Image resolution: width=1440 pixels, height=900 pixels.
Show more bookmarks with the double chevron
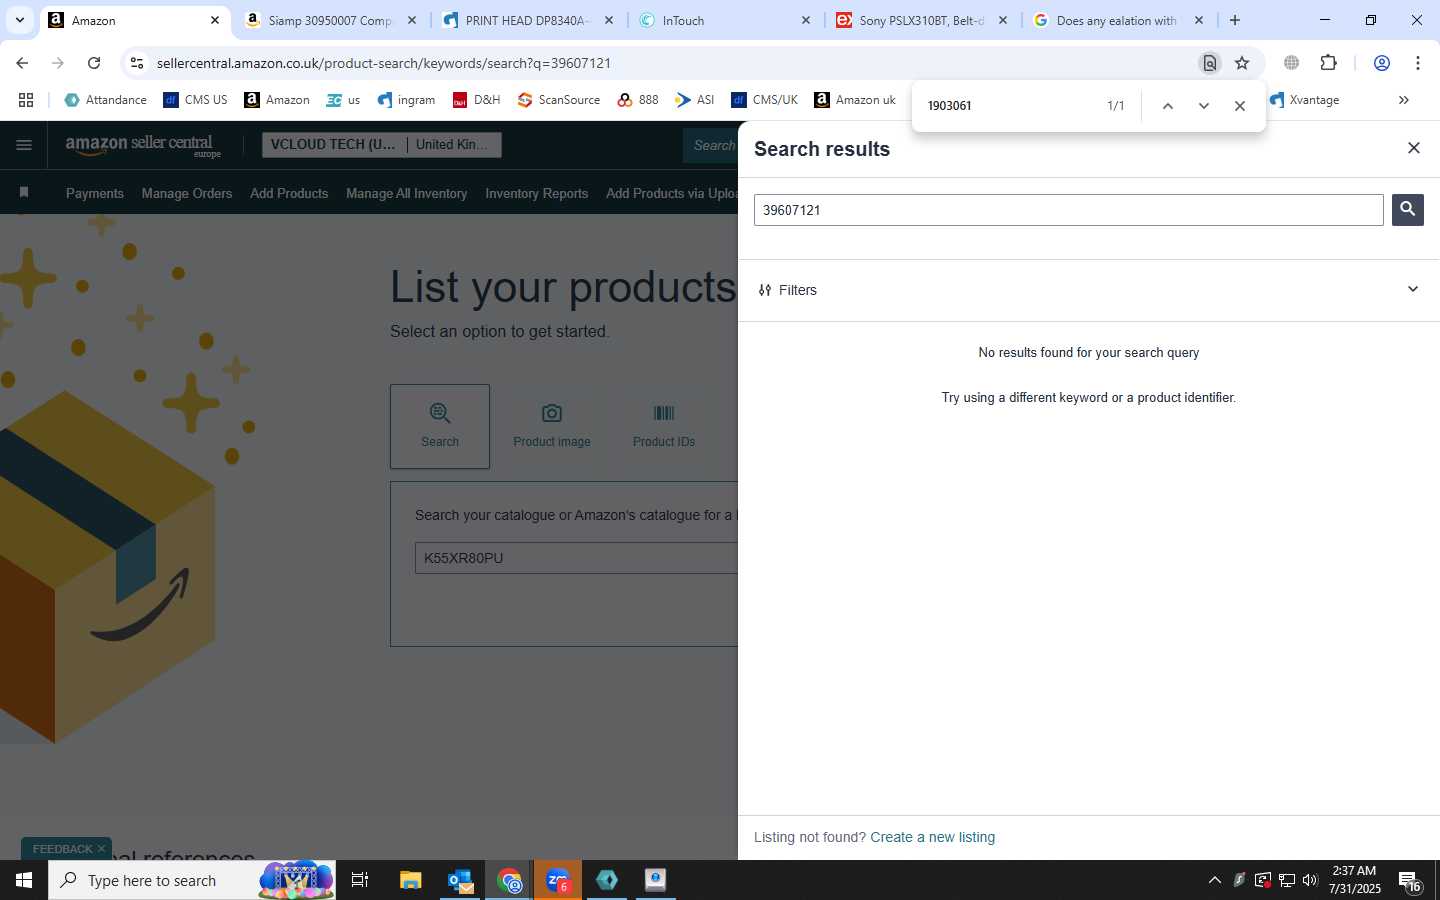(x=1404, y=100)
